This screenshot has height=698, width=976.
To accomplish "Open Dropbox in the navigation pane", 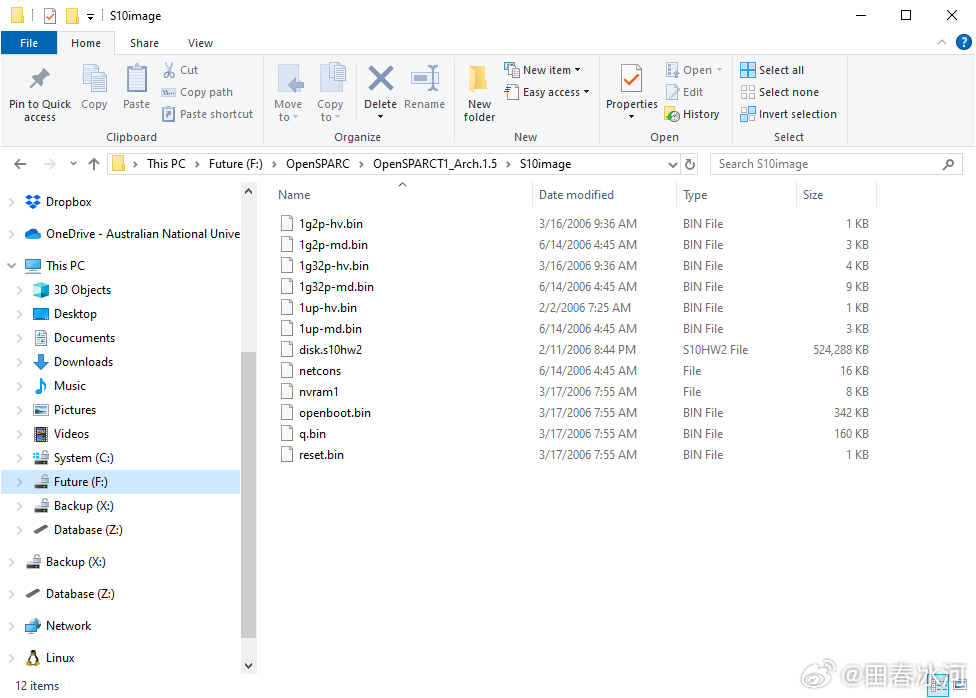I will click(x=68, y=202).
